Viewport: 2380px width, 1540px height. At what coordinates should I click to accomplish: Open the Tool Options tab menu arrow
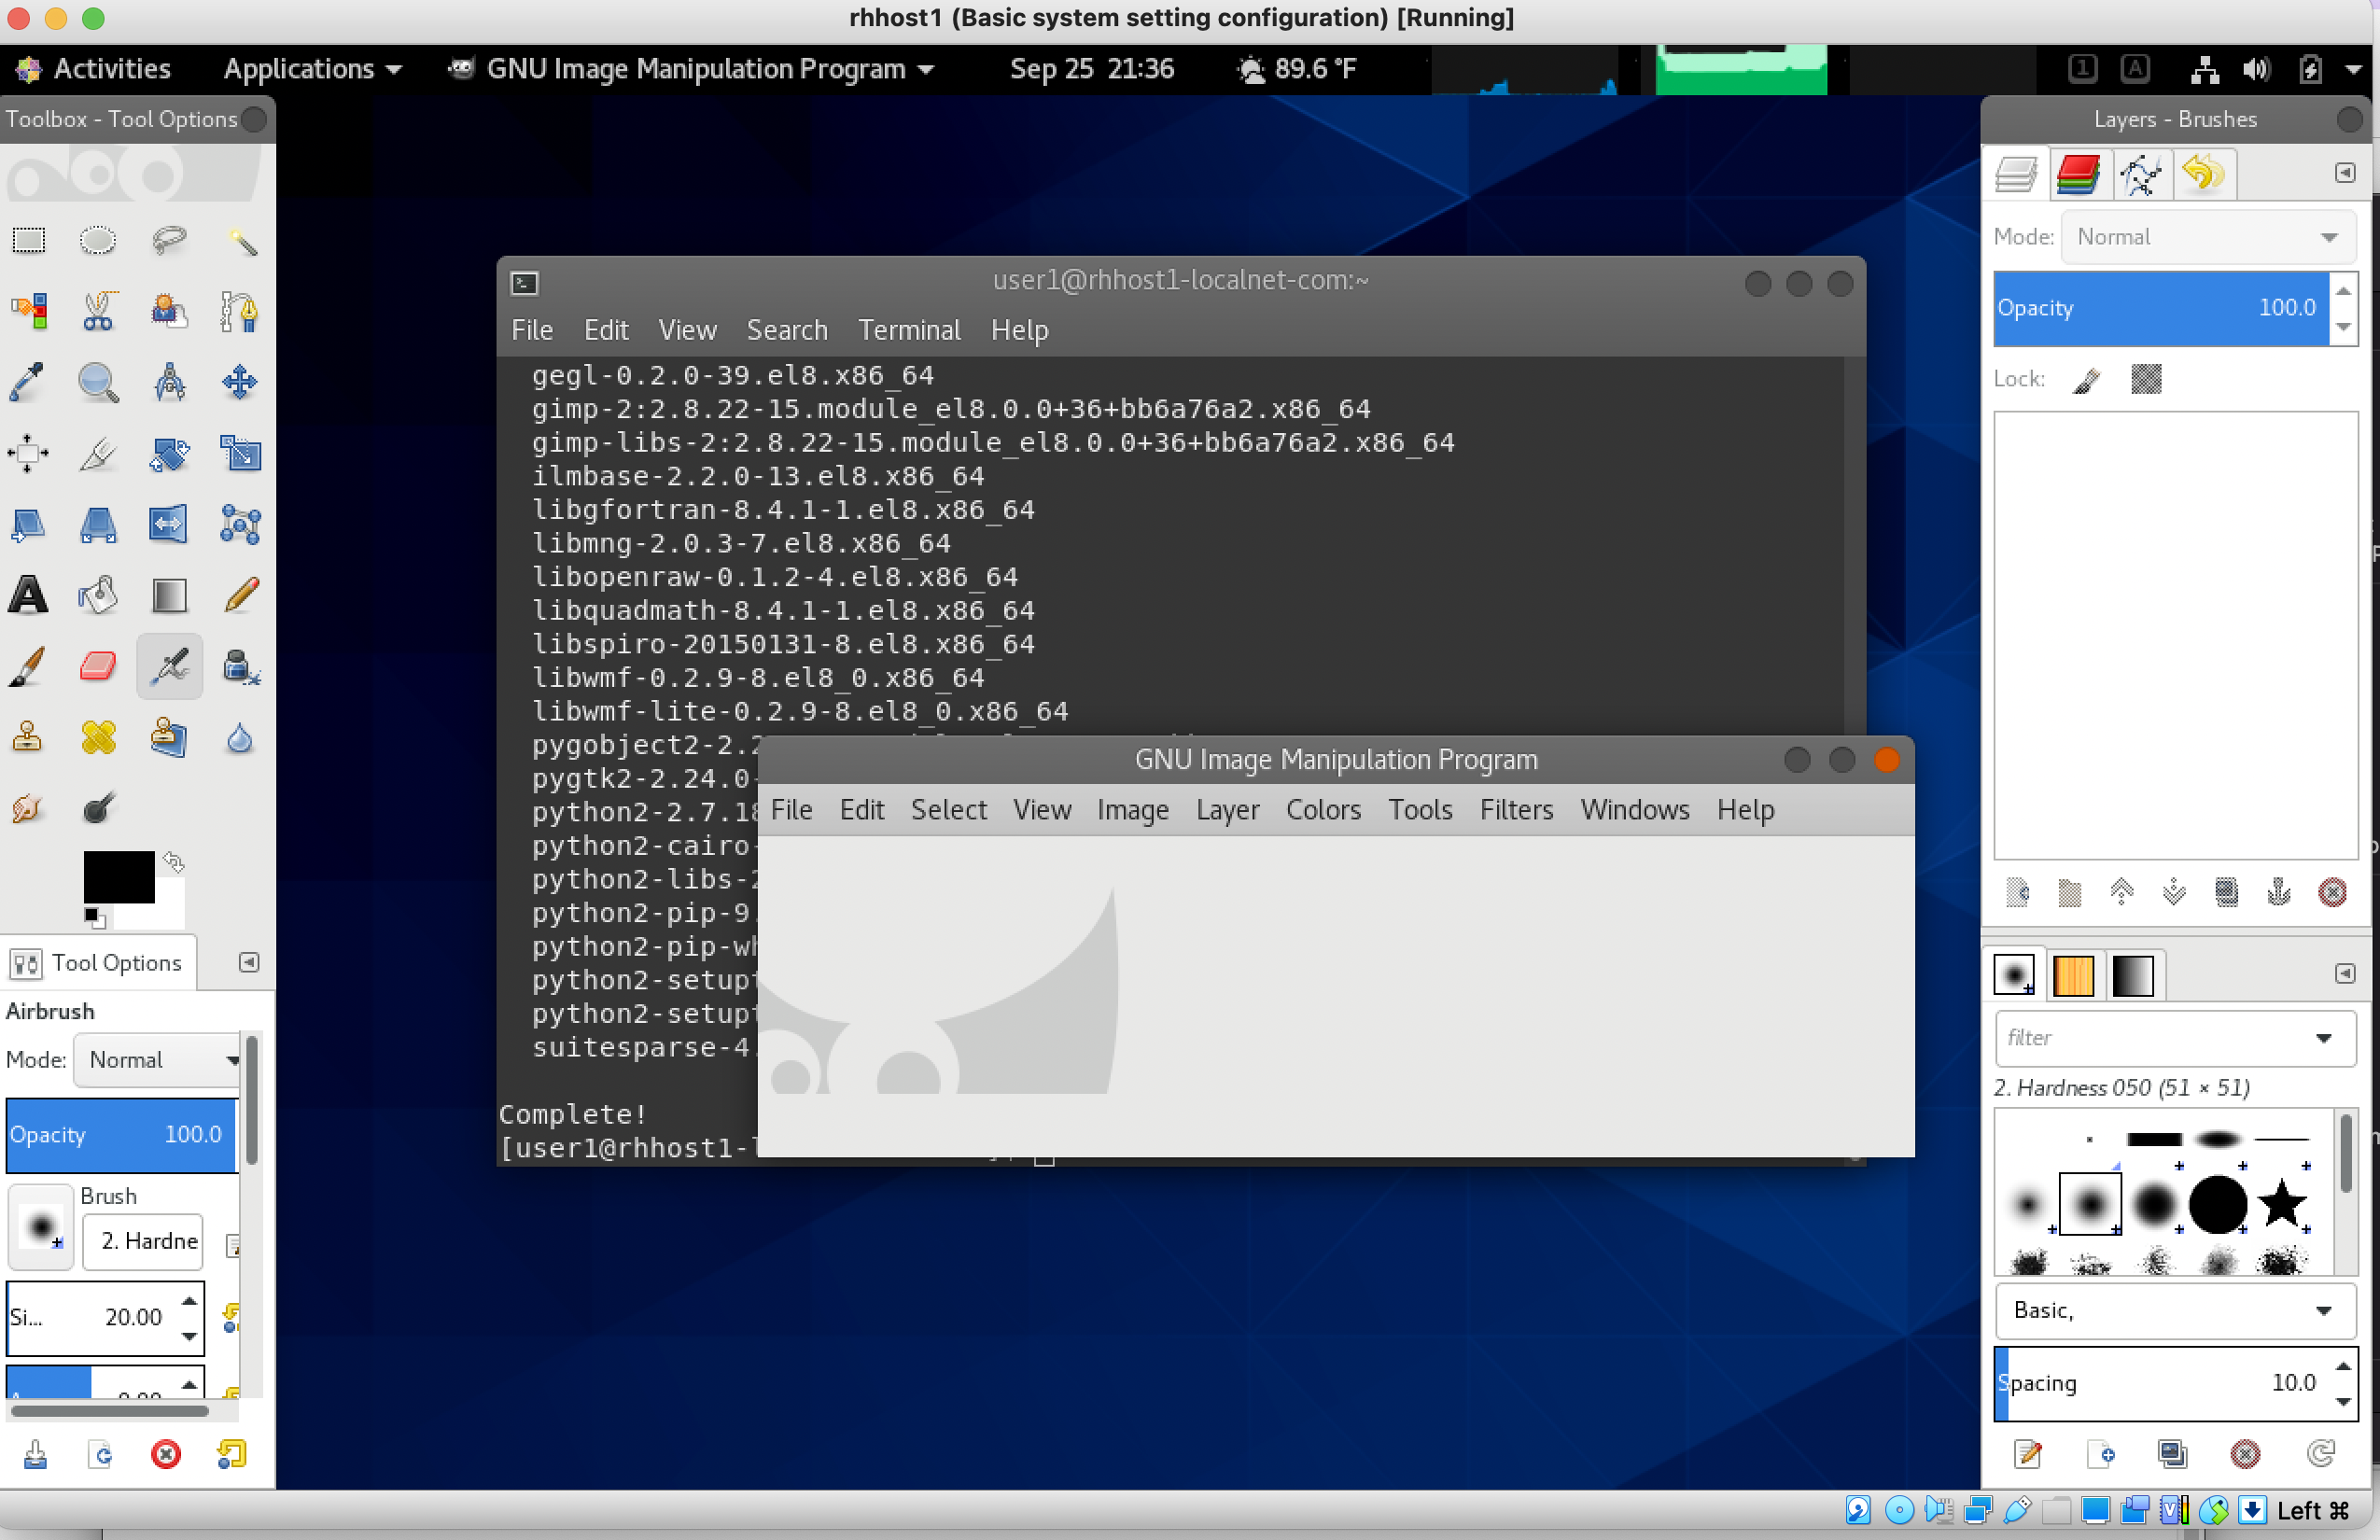[x=249, y=962]
